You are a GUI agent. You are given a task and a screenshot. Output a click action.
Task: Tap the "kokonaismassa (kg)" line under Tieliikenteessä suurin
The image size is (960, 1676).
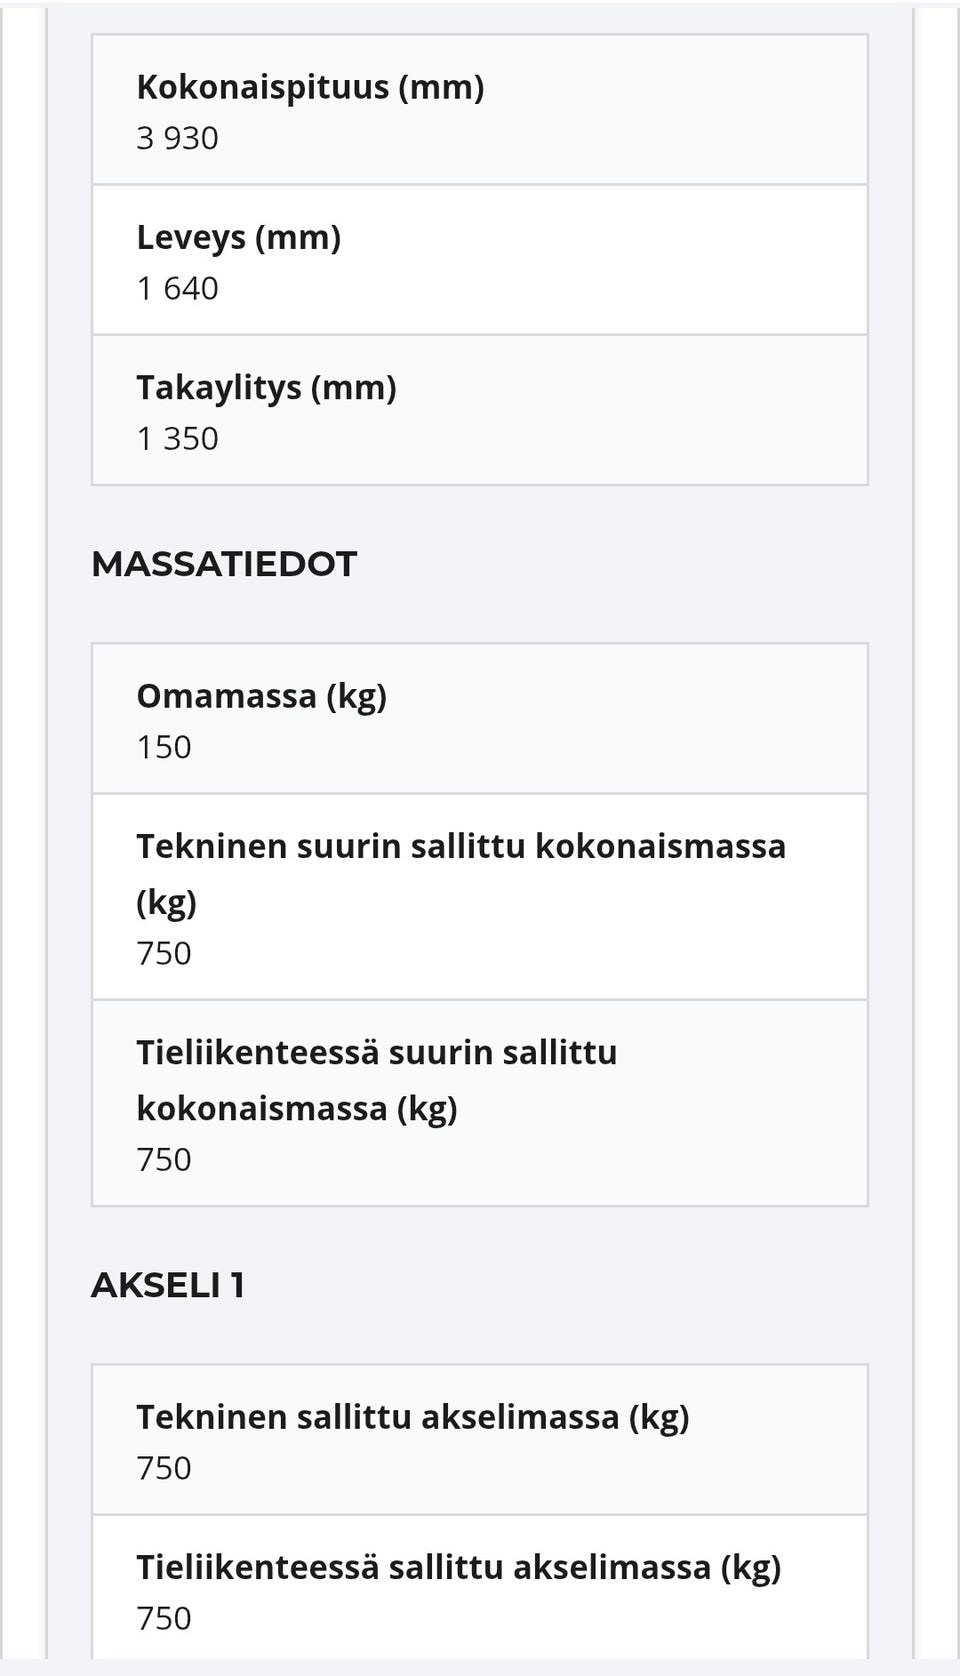[297, 1109]
